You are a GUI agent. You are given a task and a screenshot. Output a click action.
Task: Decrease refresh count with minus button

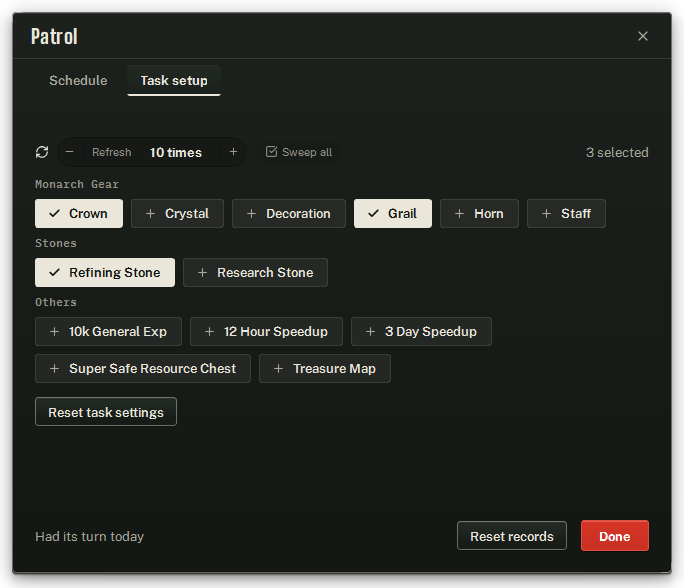click(70, 152)
